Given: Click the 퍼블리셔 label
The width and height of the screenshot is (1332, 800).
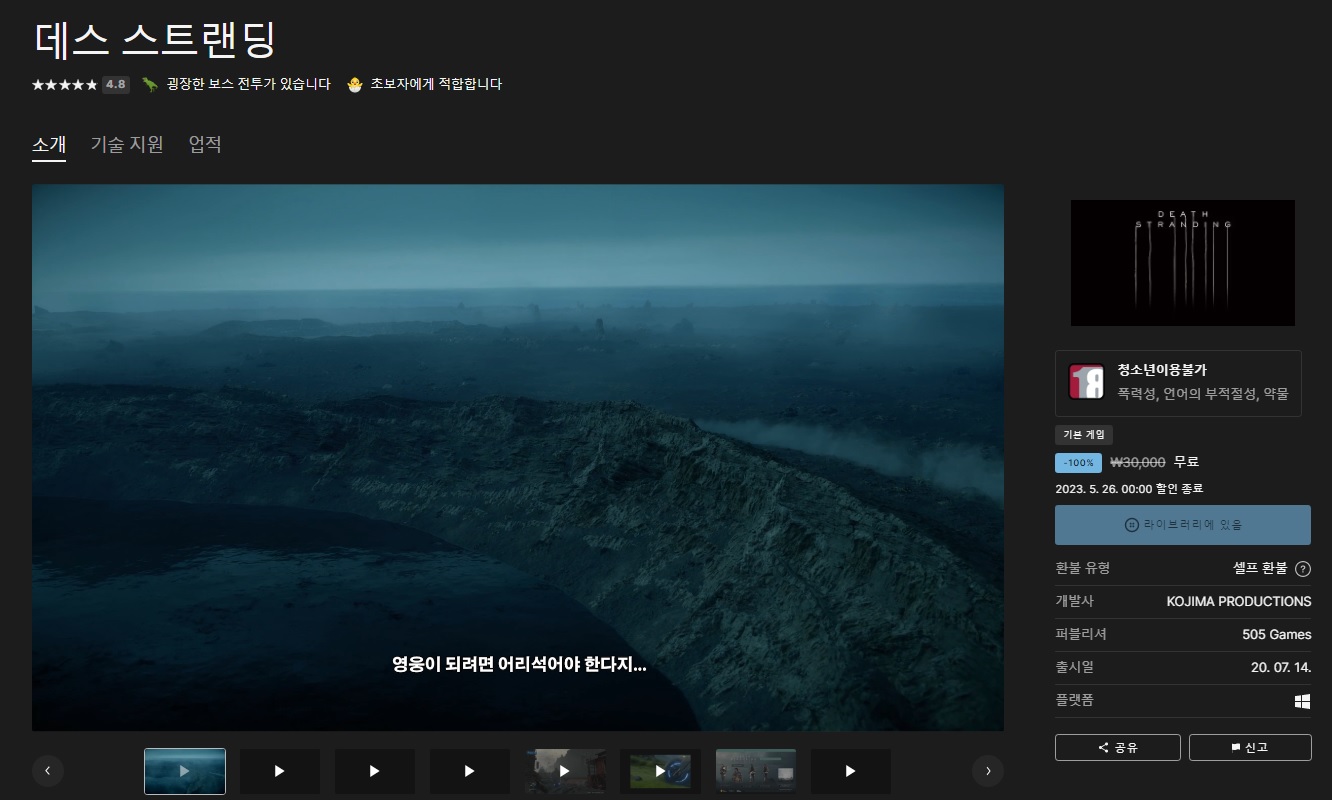Looking at the screenshot, I should click(x=1081, y=634).
